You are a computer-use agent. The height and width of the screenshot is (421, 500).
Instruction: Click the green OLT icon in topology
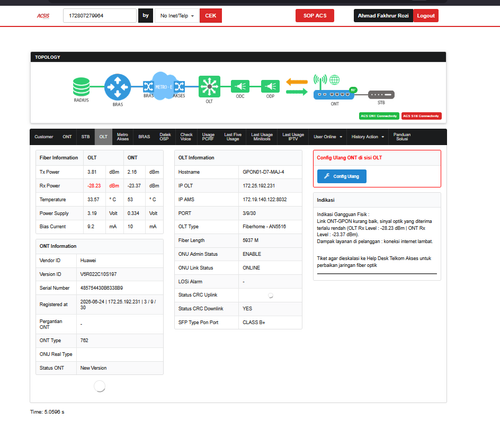tap(209, 86)
